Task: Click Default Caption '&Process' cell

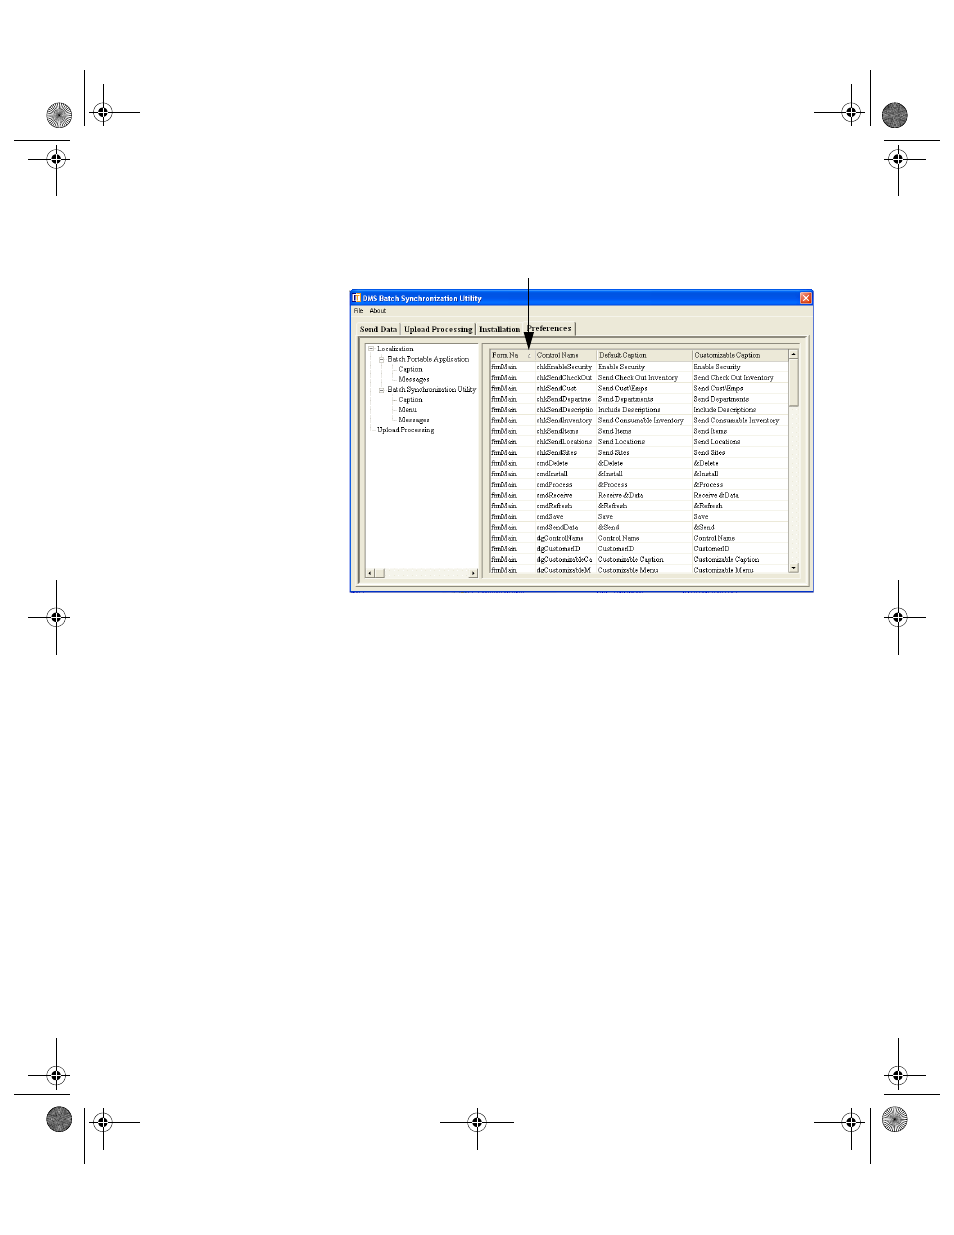Action: (x=644, y=485)
